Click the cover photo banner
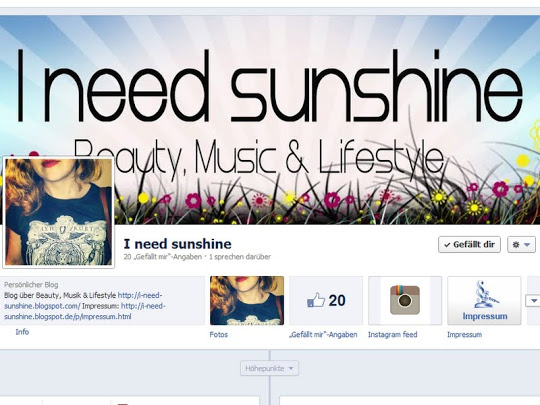Screen dimensions: 540x405 coord(270,120)
